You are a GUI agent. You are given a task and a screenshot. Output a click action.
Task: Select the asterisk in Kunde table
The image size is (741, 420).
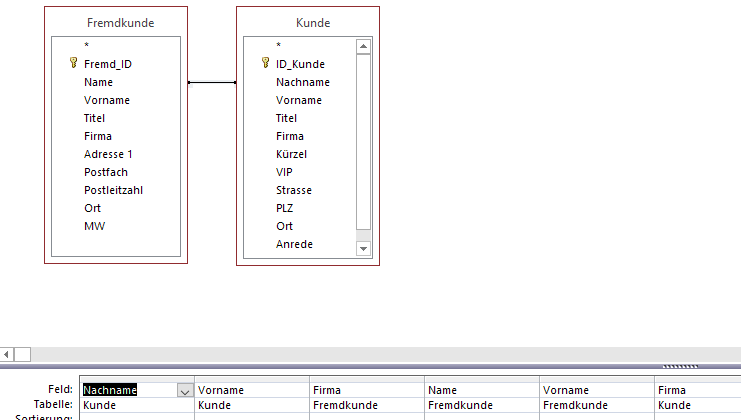click(279, 46)
